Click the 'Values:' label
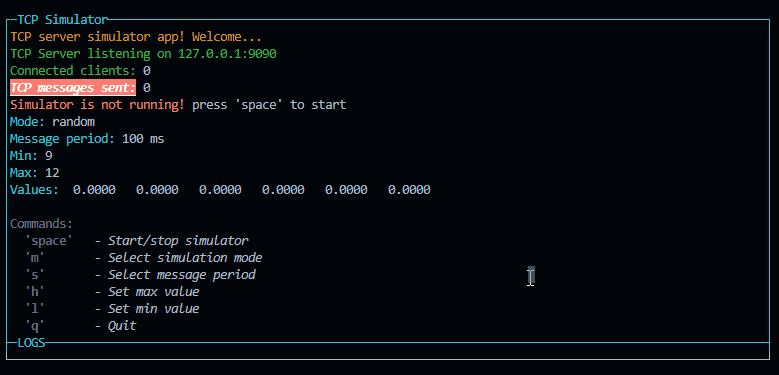The height and width of the screenshot is (375, 779). [34, 190]
